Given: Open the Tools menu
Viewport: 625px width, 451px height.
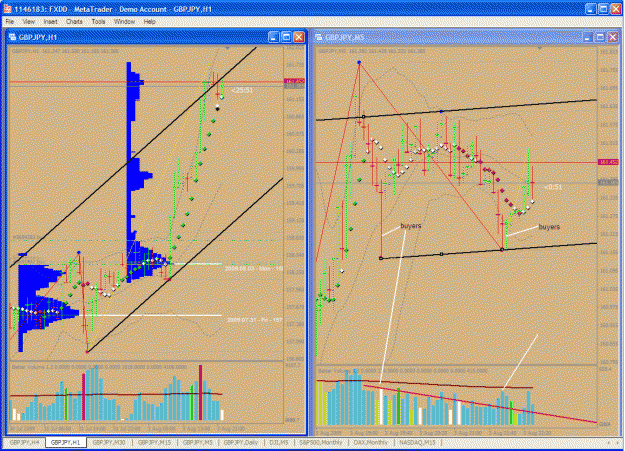Looking at the screenshot, I should tap(98, 22).
